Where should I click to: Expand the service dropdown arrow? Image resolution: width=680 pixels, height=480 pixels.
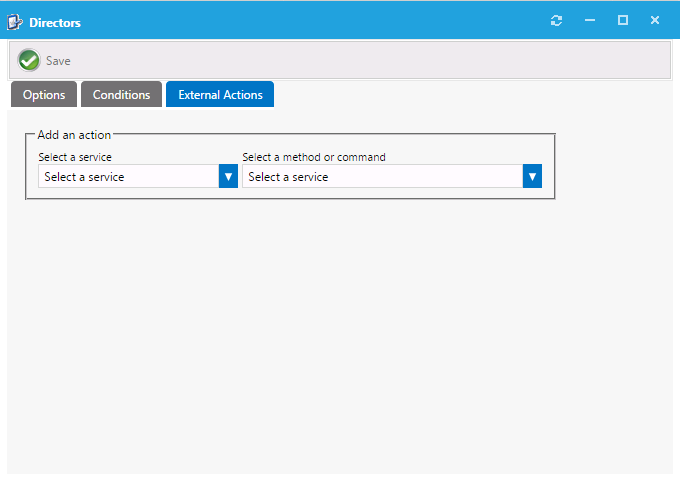click(x=228, y=177)
